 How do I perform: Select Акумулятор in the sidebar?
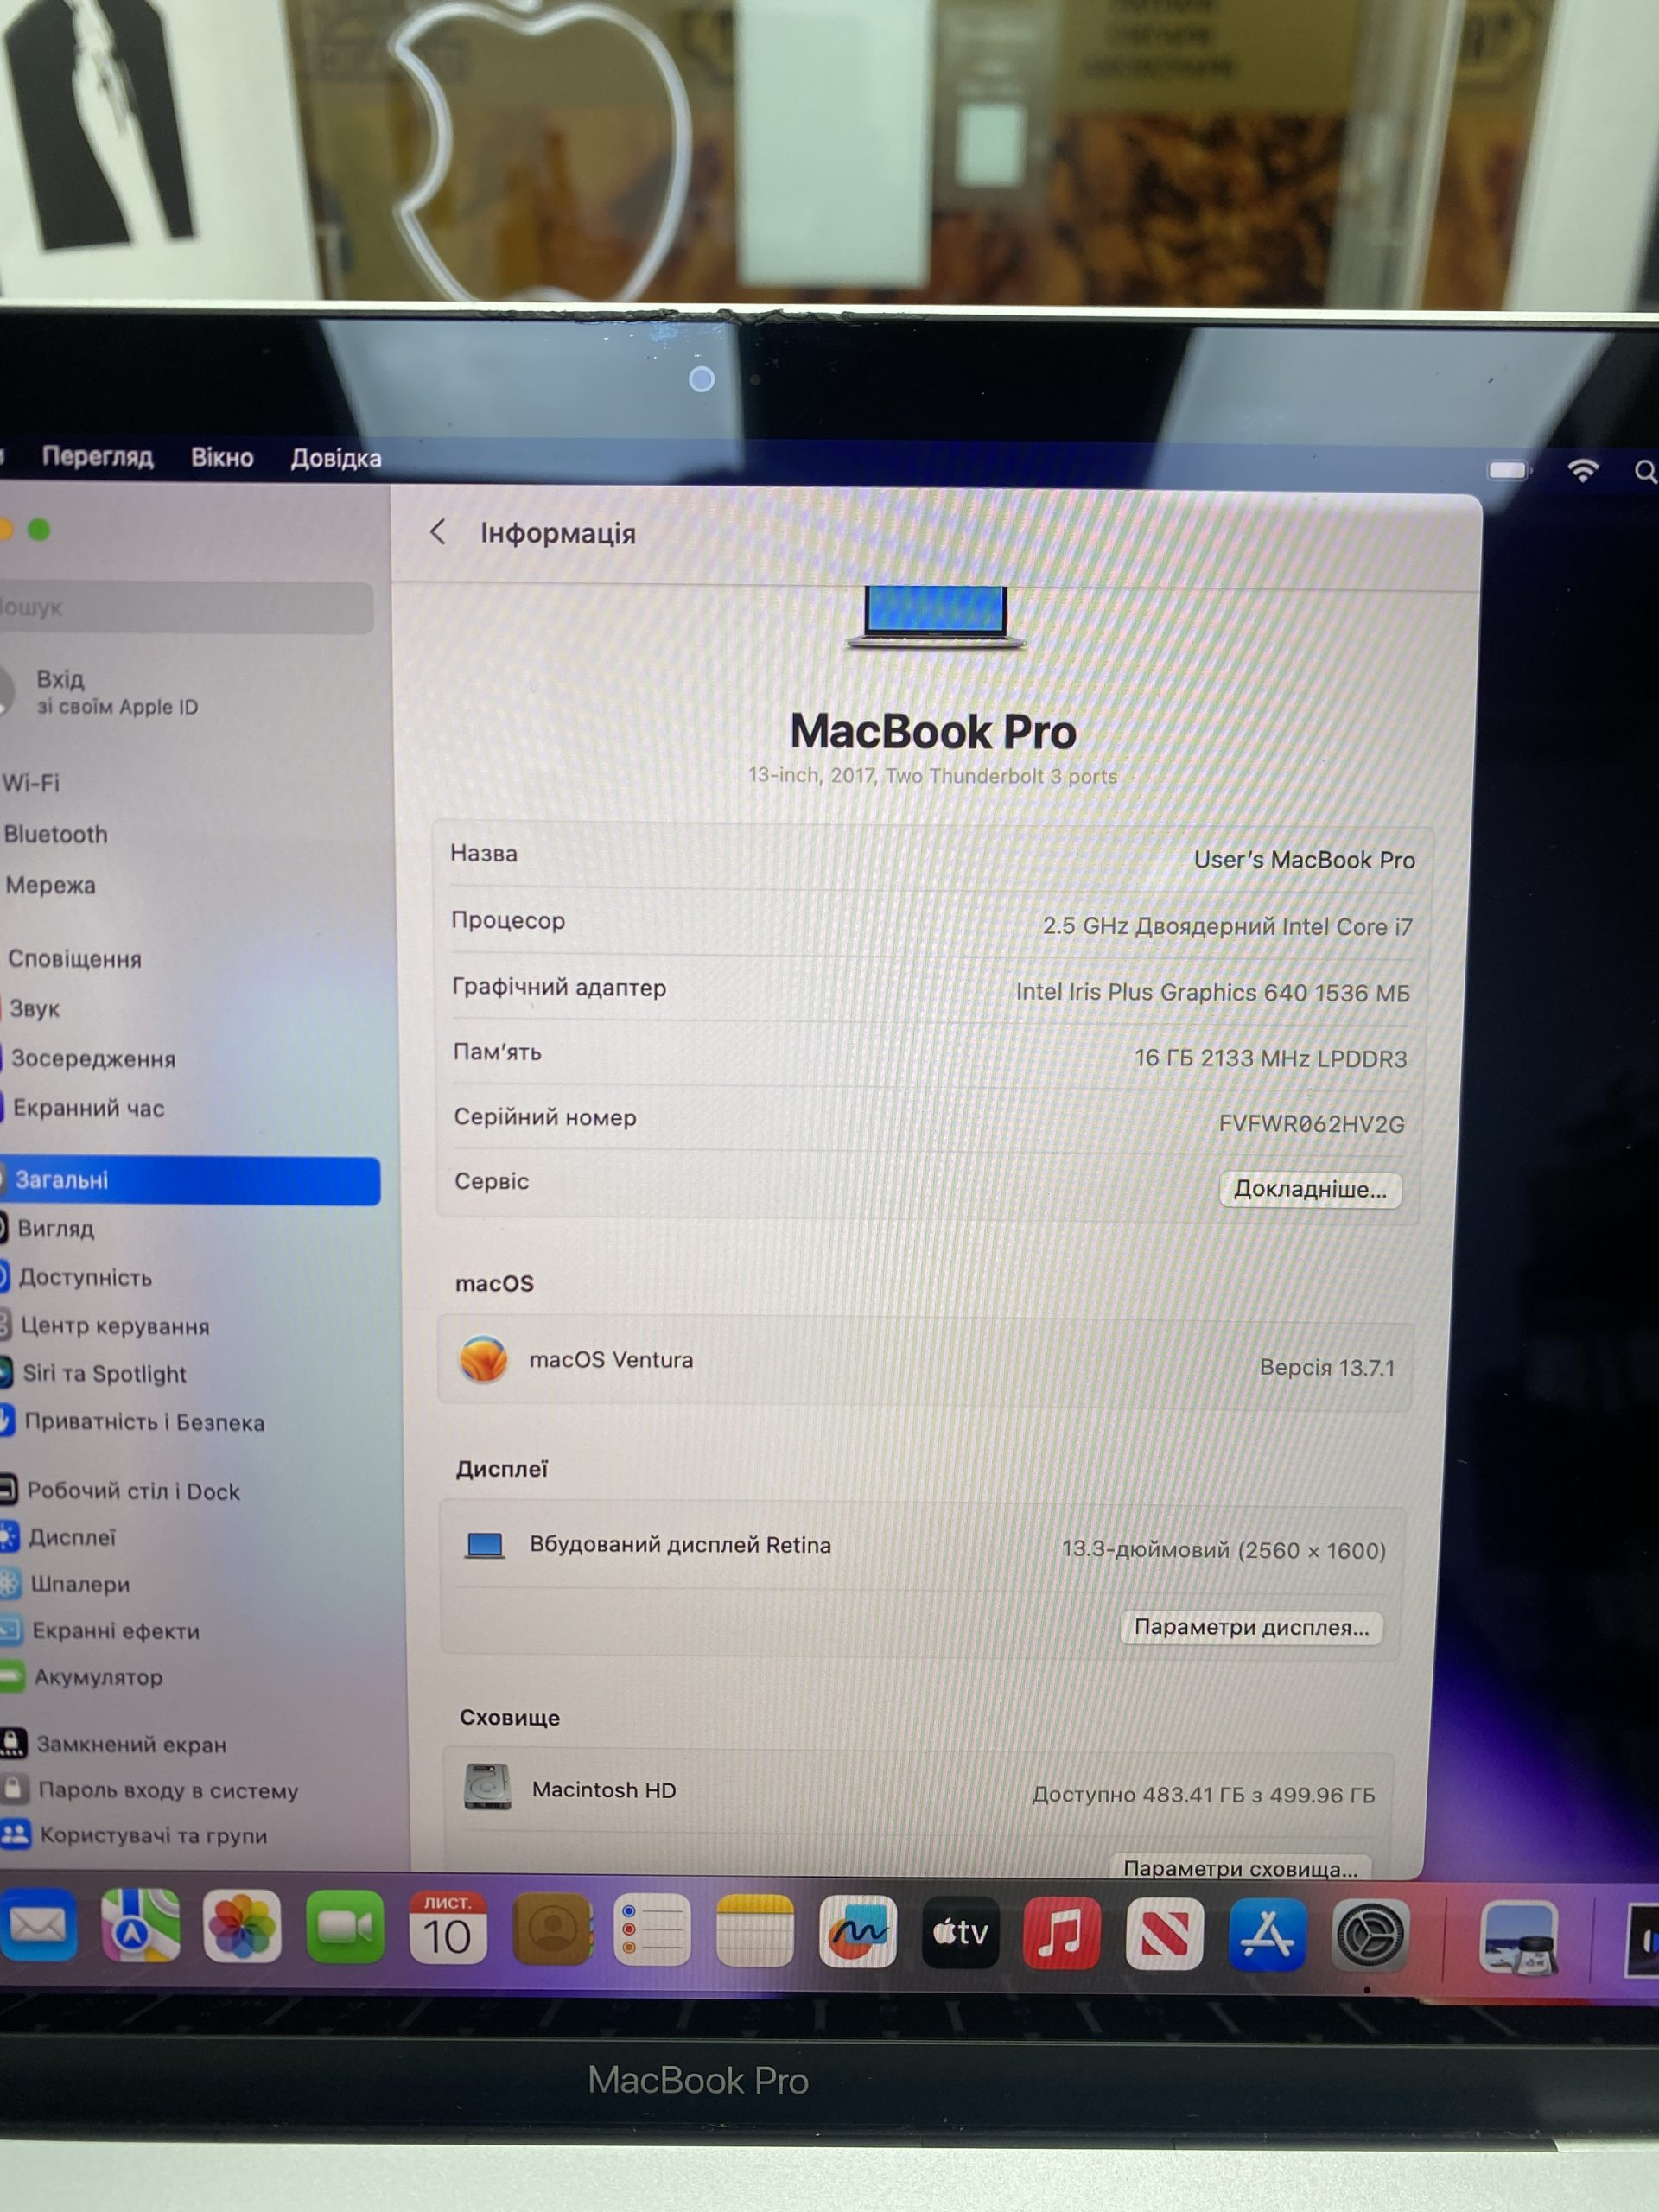tap(97, 1677)
